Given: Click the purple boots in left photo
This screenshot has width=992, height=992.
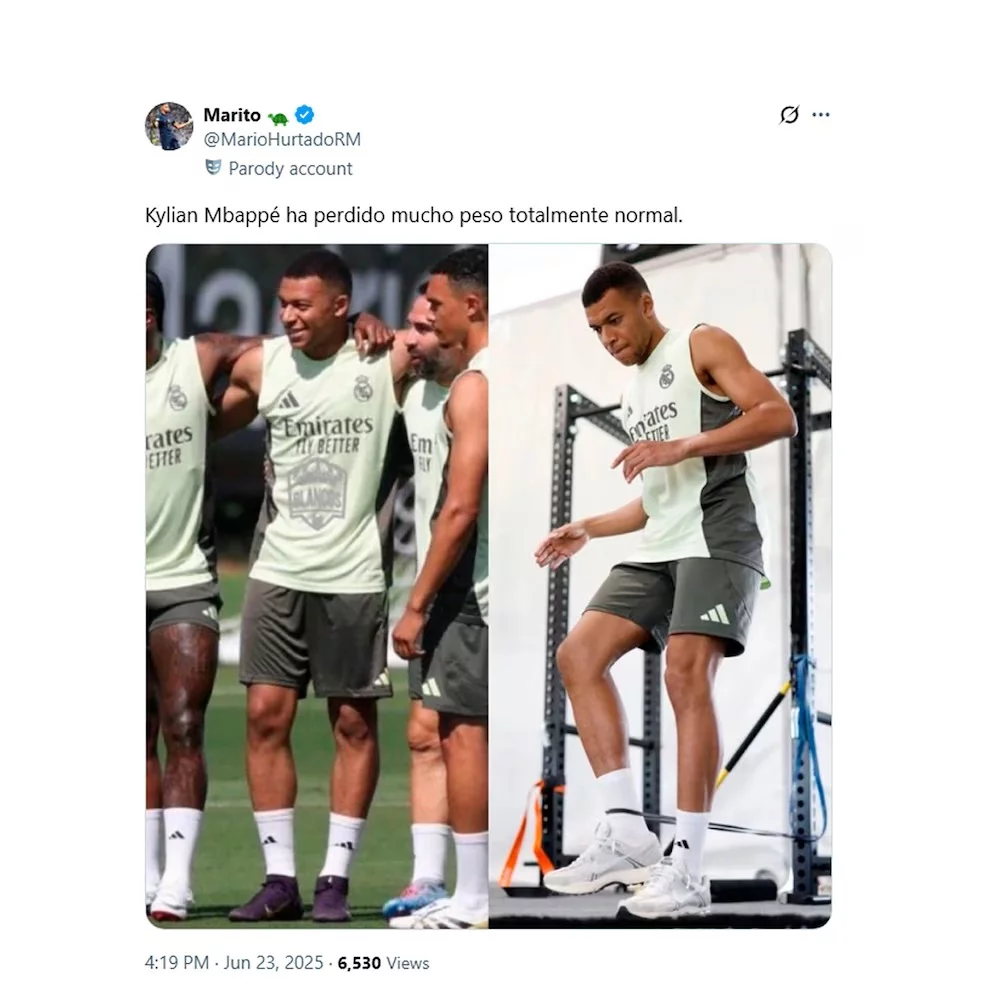Looking at the screenshot, I should click(x=290, y=897).
